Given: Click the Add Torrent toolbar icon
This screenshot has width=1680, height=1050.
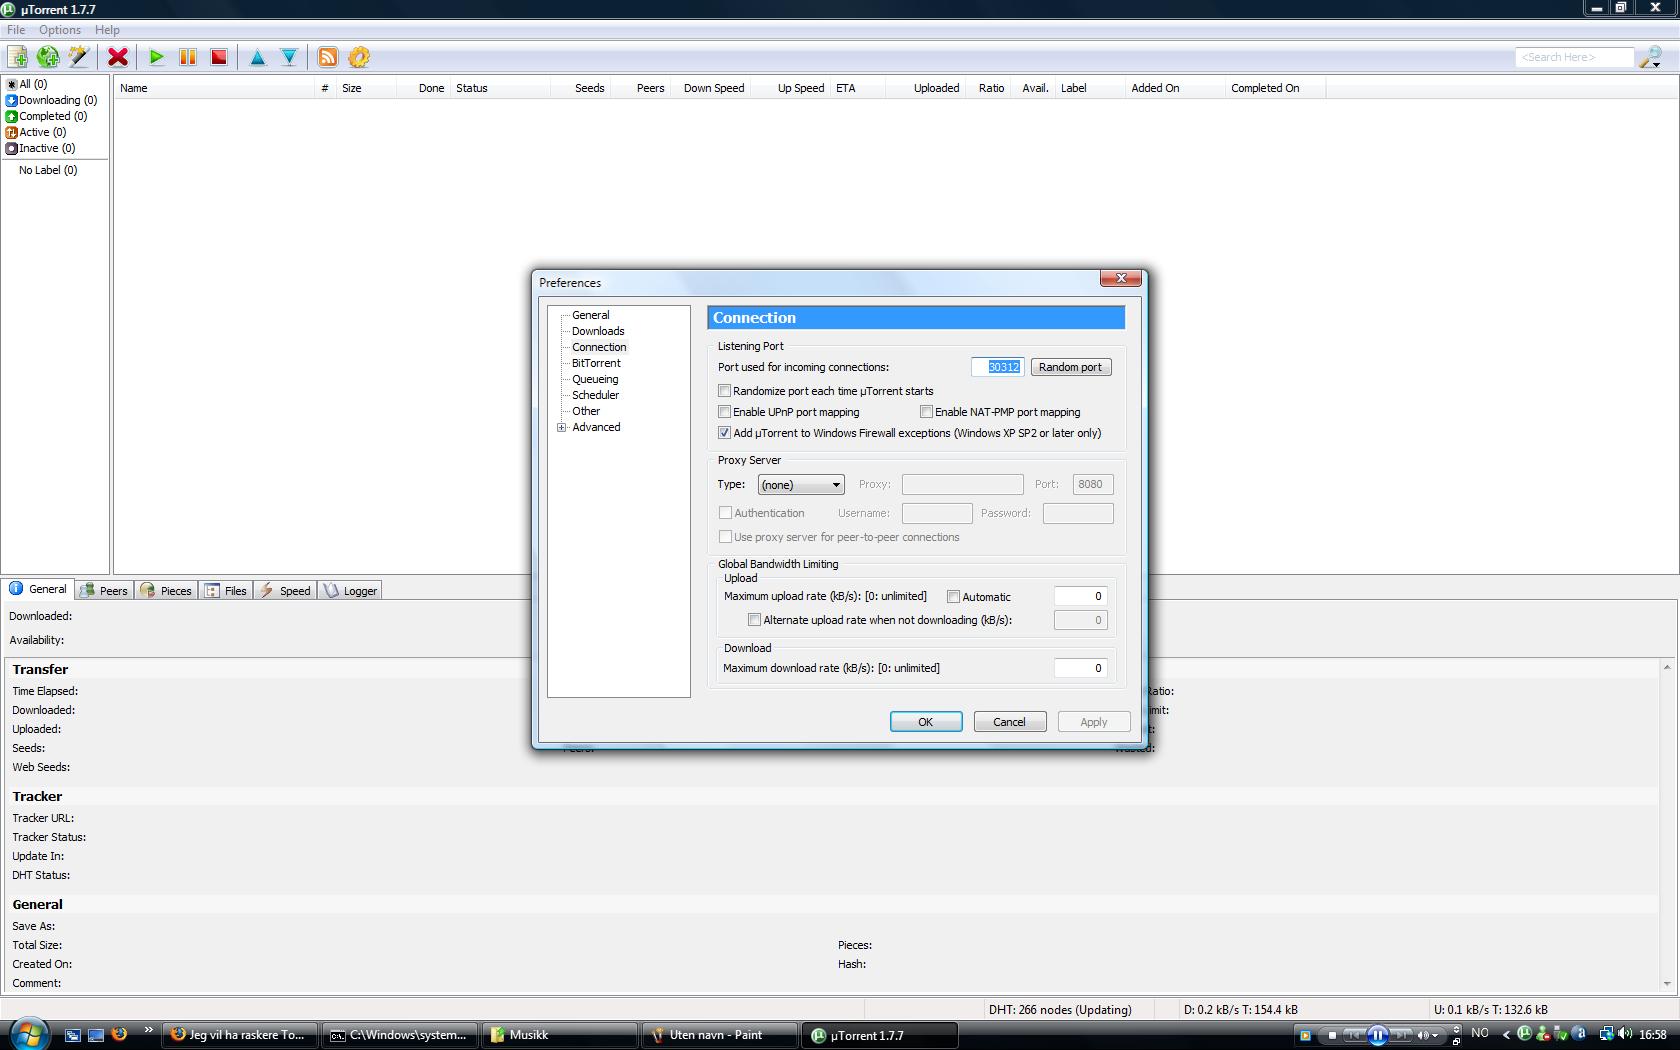Looking at the screenshot, I should click(18, 57).
